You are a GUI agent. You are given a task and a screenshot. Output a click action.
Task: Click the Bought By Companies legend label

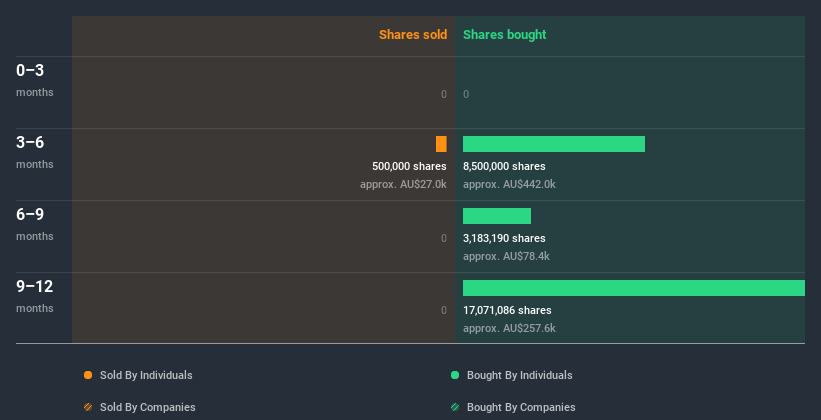click(521, 407)
